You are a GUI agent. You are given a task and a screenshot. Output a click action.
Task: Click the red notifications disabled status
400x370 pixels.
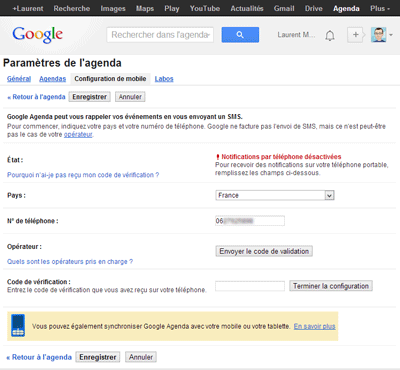click(x=279, y=157)
